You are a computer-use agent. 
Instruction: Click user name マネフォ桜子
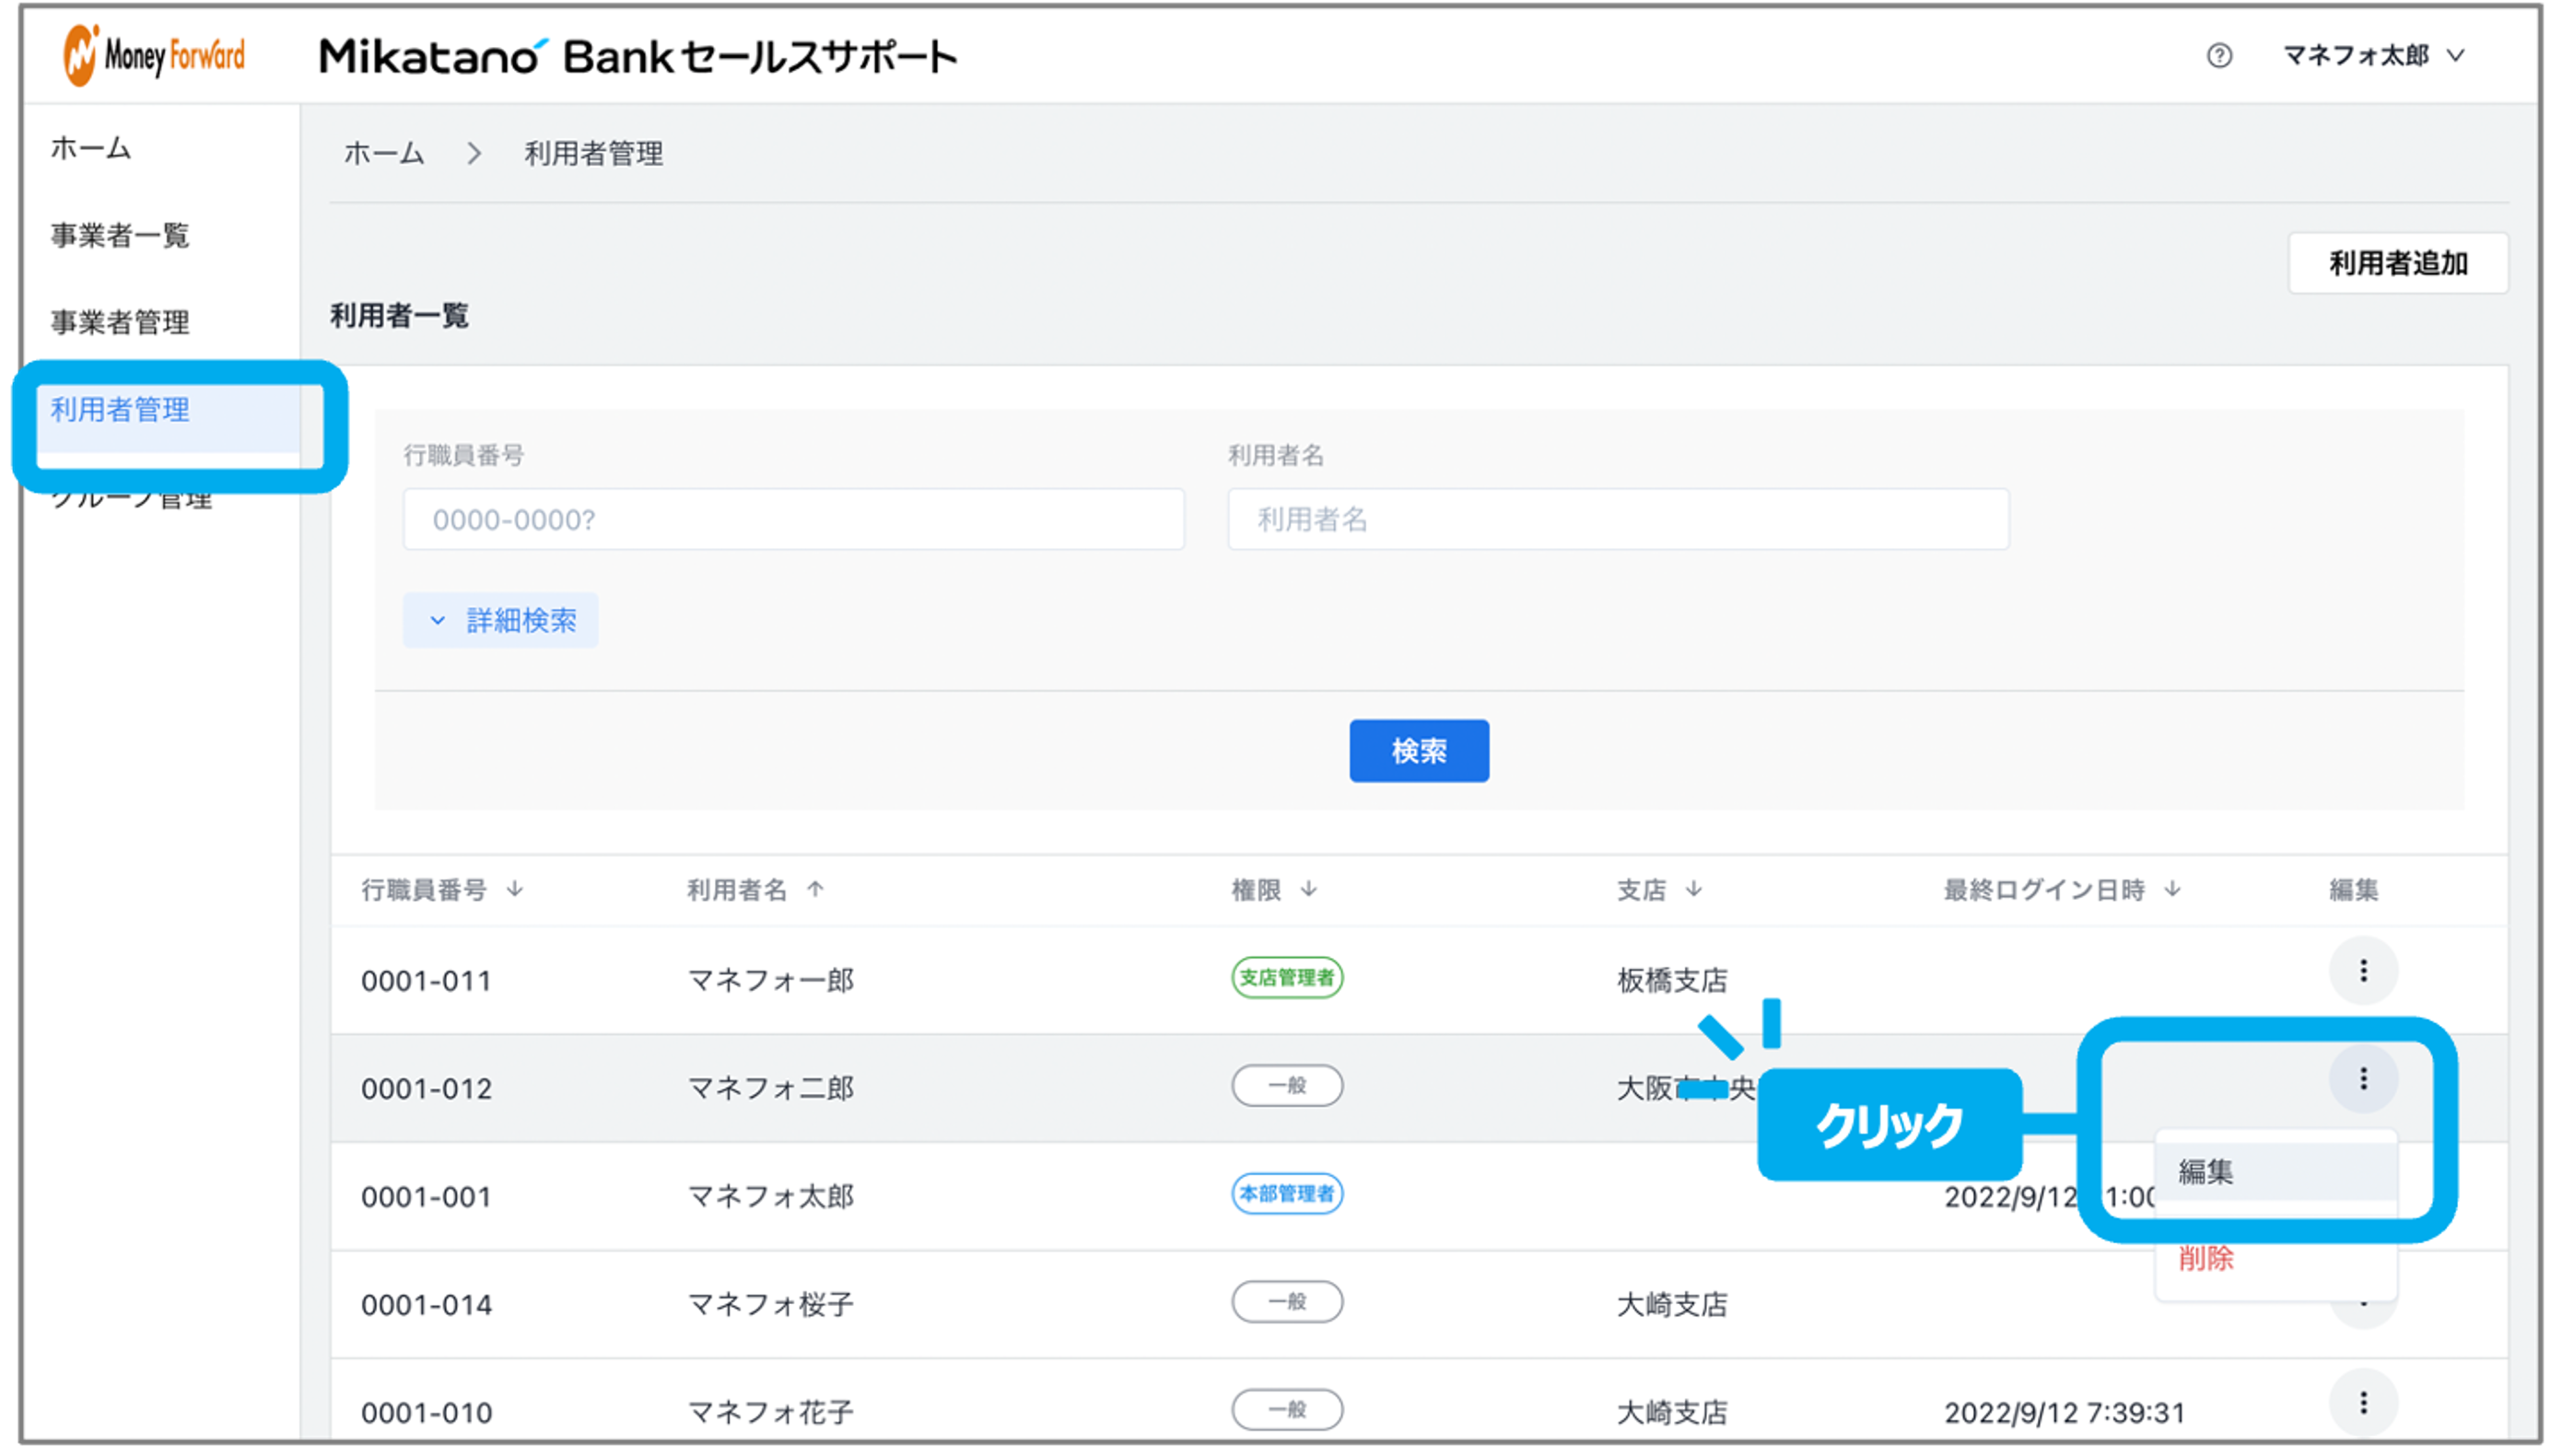(770, 1305)
